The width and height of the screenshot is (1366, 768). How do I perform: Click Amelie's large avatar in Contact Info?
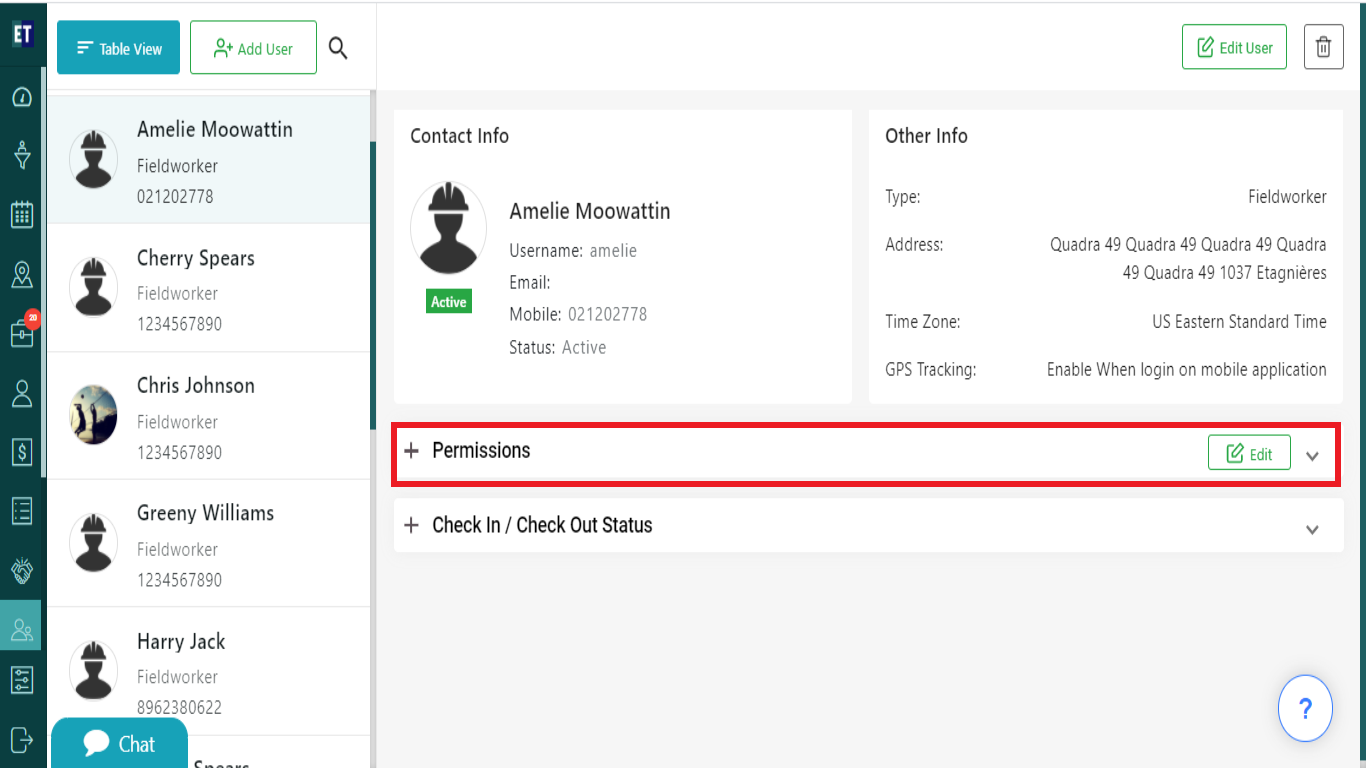tap(448, 229)
